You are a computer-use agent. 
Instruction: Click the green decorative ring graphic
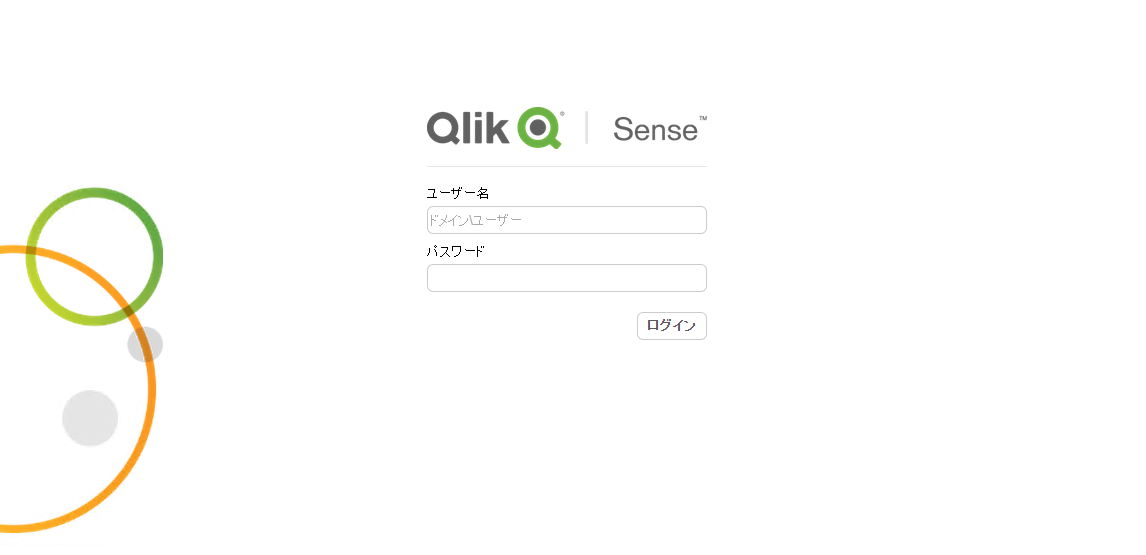coord(94,256)
